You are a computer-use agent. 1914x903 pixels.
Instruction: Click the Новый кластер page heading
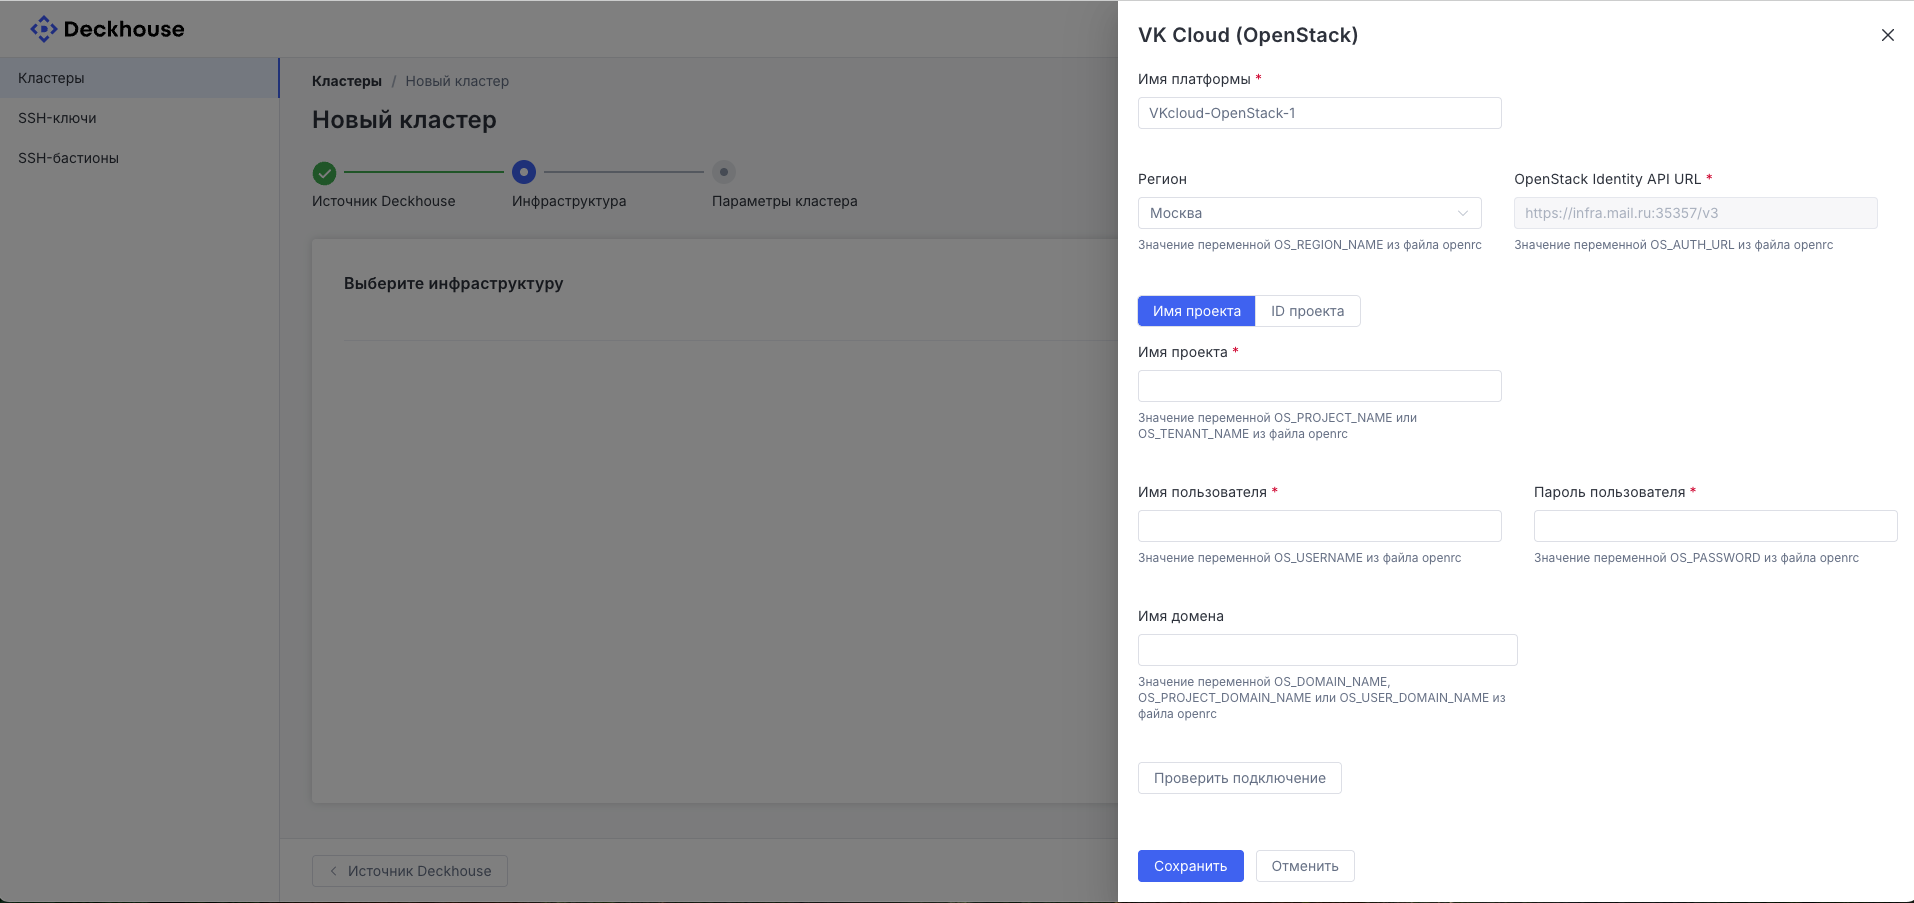tap(404, 120)
